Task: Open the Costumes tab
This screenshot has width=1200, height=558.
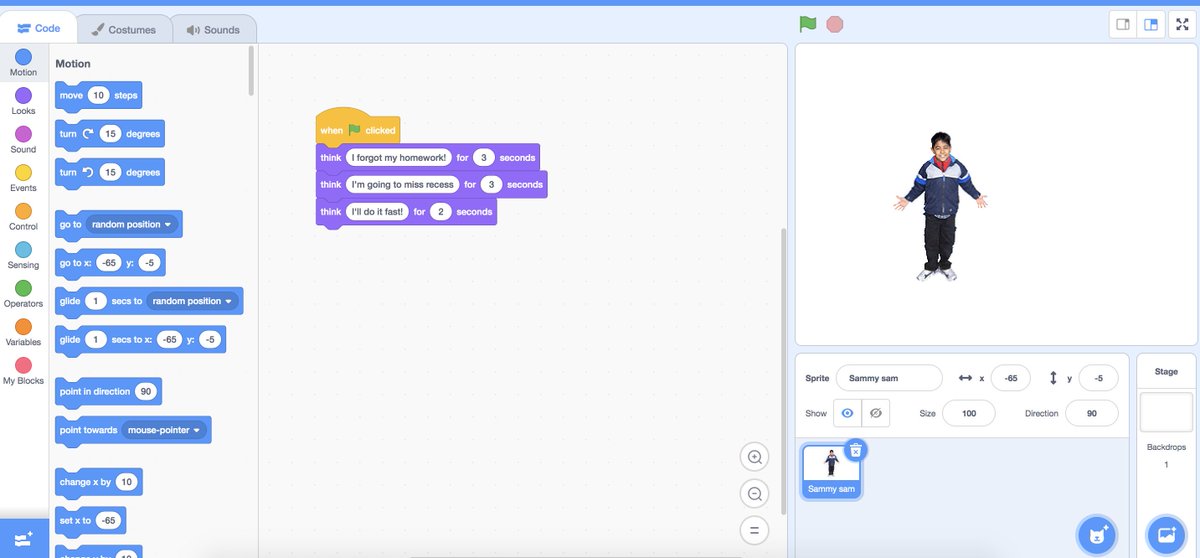Action: click(x=123, y=29)
